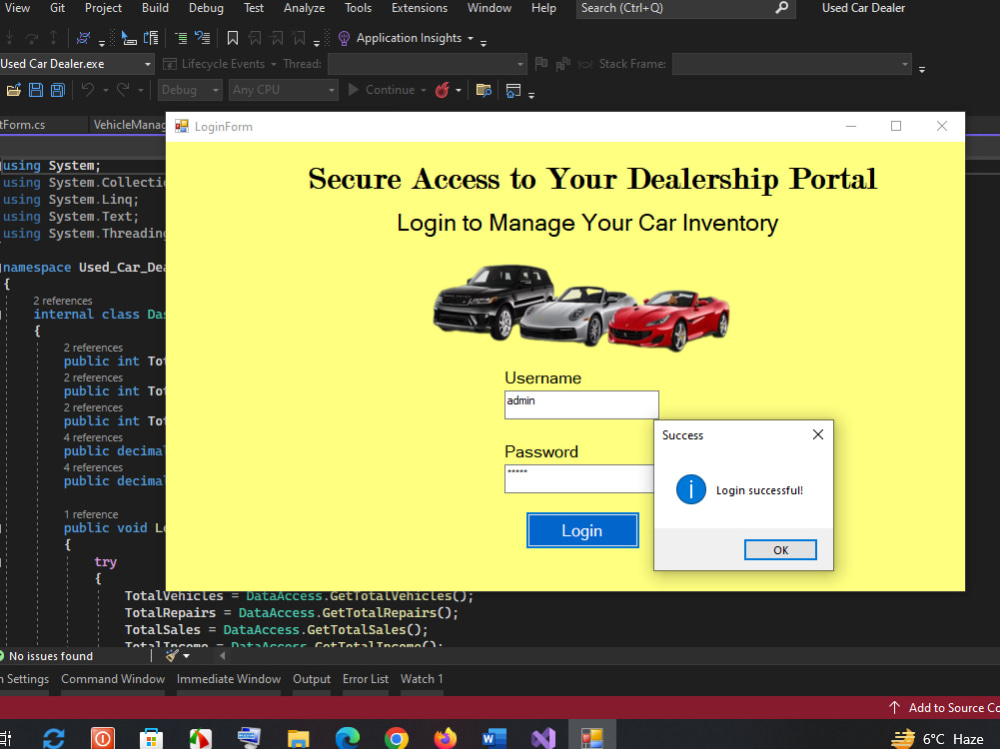The height and width of the screenshot is (749, 1000).
Task: Click the No issues found status indicator
Action: [47, 656]
